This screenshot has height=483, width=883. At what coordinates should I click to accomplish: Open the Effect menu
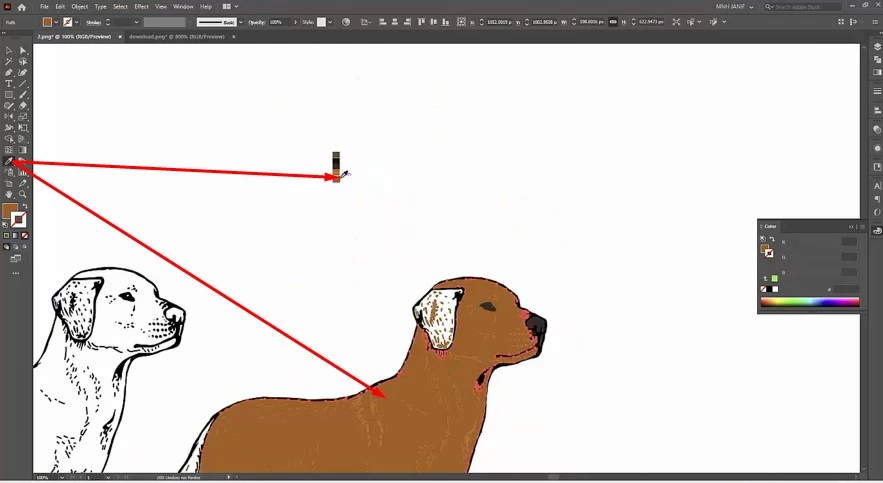pyautogui.click(x=141, y=7)
